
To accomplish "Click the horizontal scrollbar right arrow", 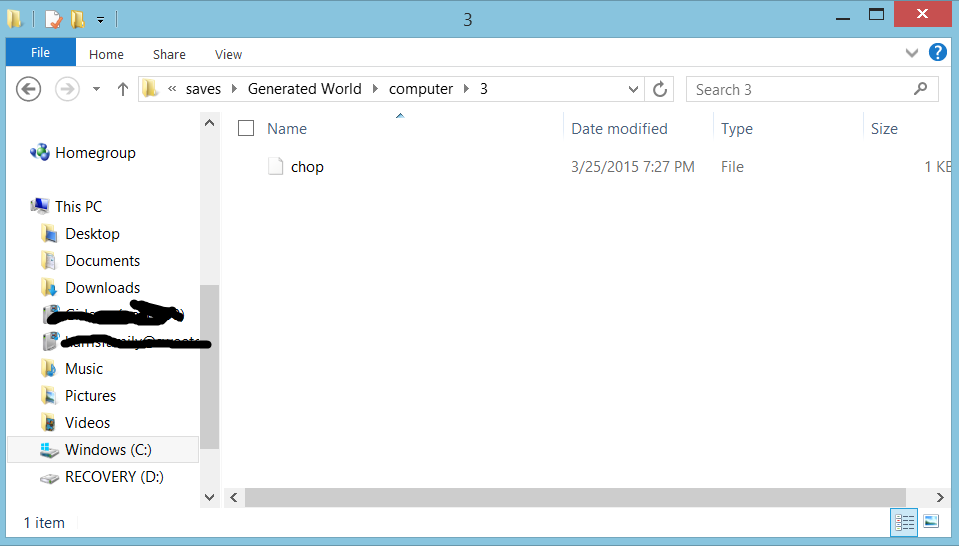I will tap(939, 497).
